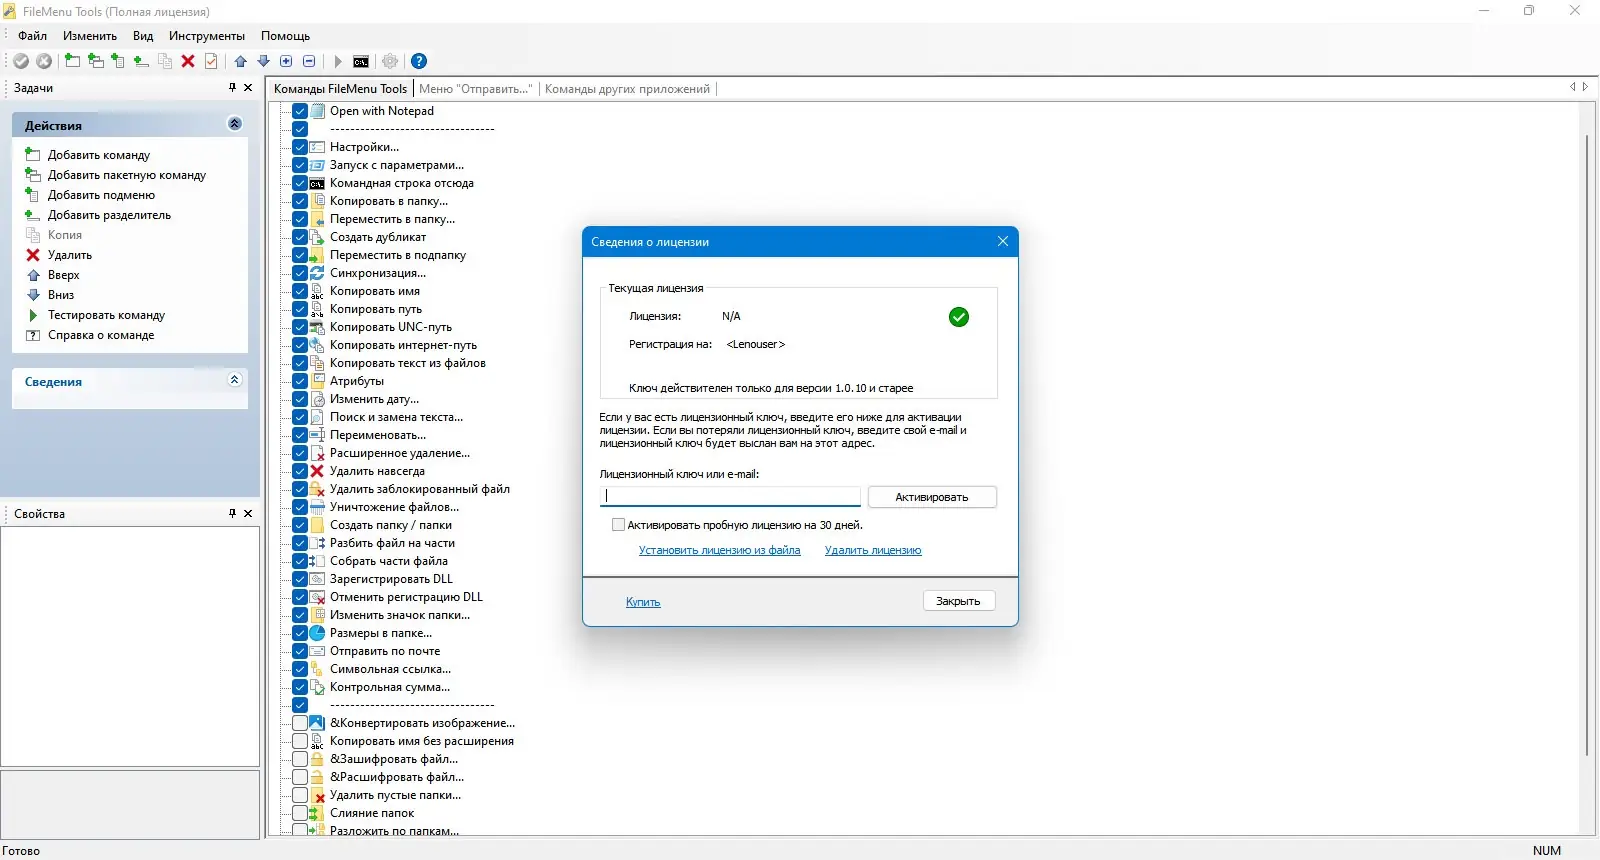Click the Размеры в папке pie chart icon
The height and width of the screenshot is (860, 1600).
(x=317, y=633)
